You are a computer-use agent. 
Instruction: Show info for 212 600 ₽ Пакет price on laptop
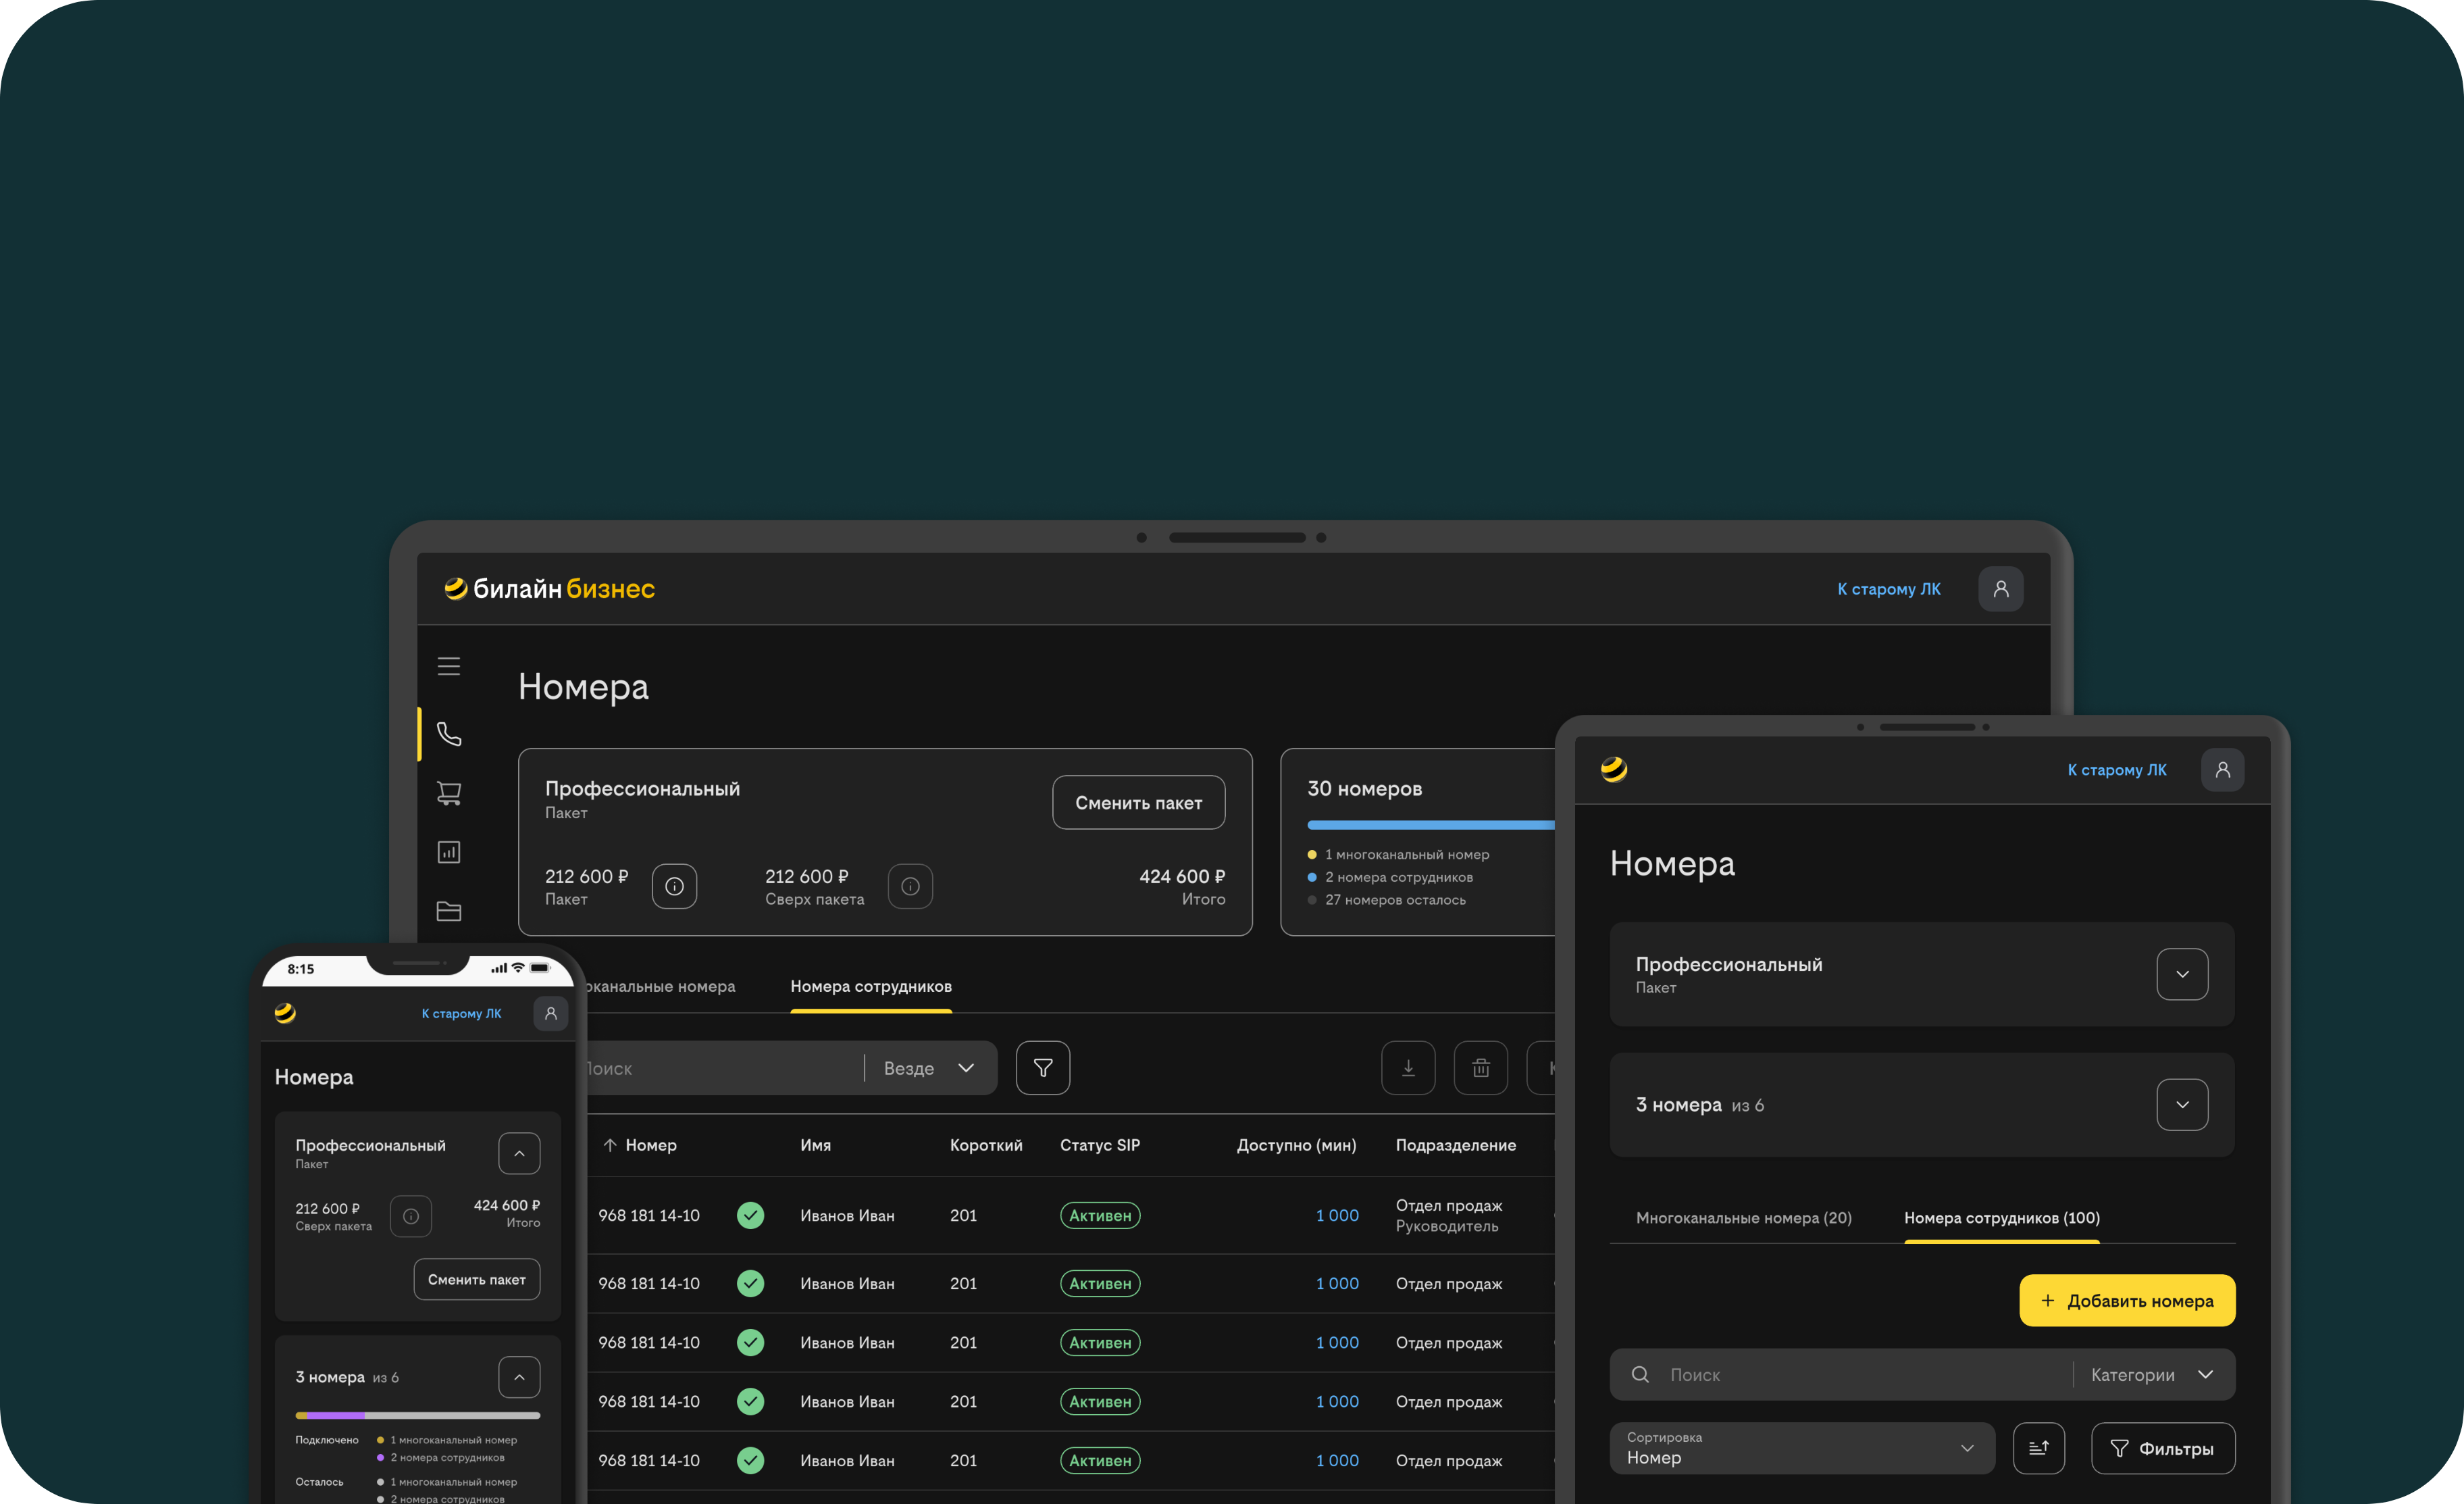(x=674, y=886)
